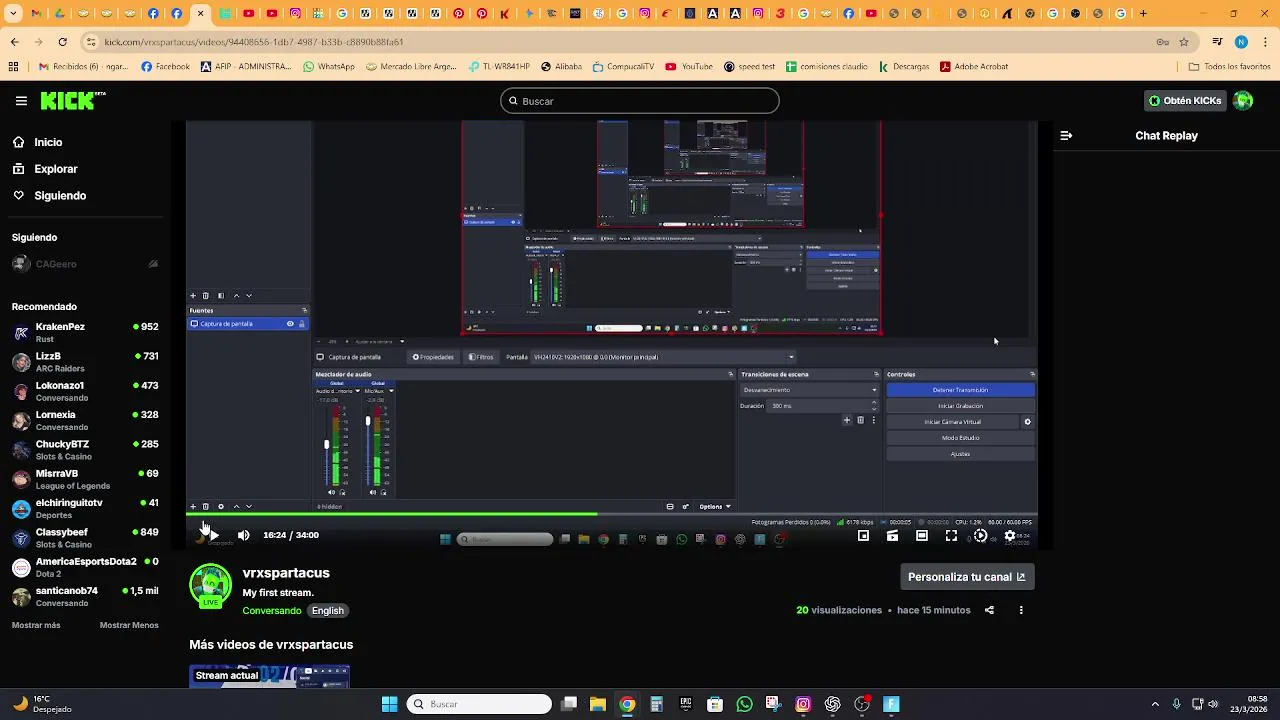
Task: Open the Chrome profile N icon
Action: [x=1241, y=42]
